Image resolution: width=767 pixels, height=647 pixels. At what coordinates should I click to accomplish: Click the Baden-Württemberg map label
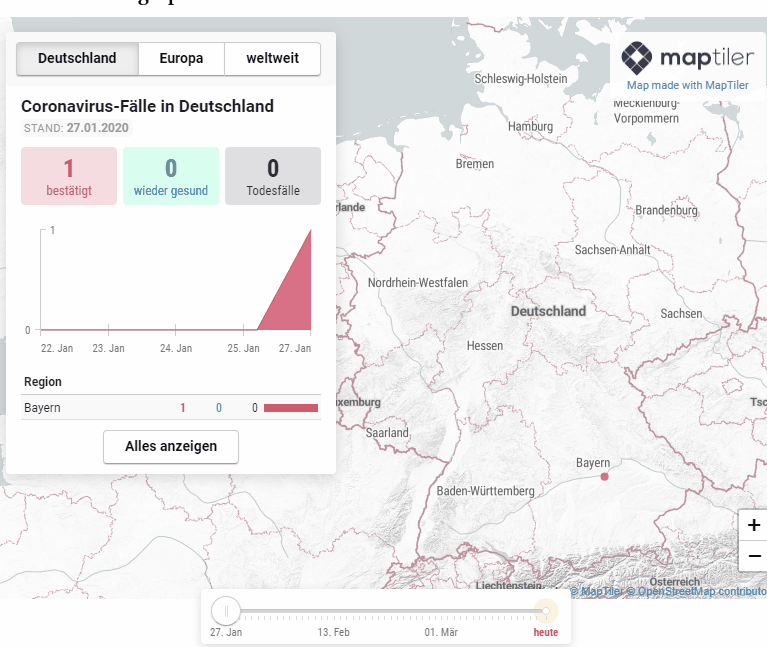click(486, 491)
